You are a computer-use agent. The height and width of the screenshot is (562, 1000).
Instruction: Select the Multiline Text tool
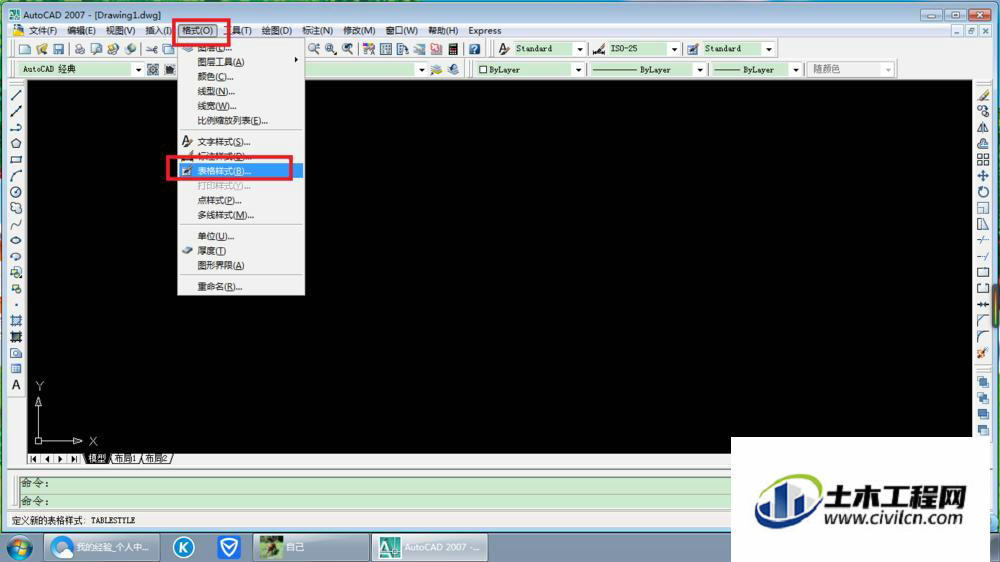click(x=16, y=385)
